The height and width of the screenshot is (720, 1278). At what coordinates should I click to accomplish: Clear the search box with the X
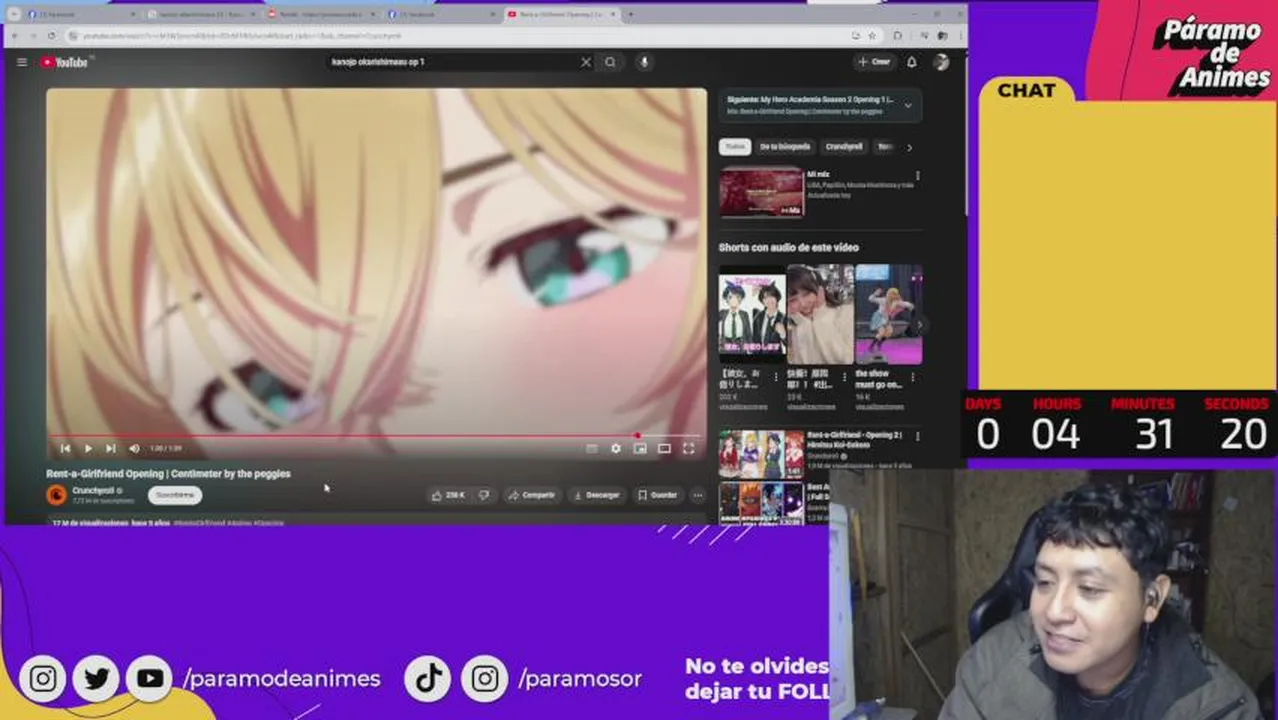coord(586,62)
